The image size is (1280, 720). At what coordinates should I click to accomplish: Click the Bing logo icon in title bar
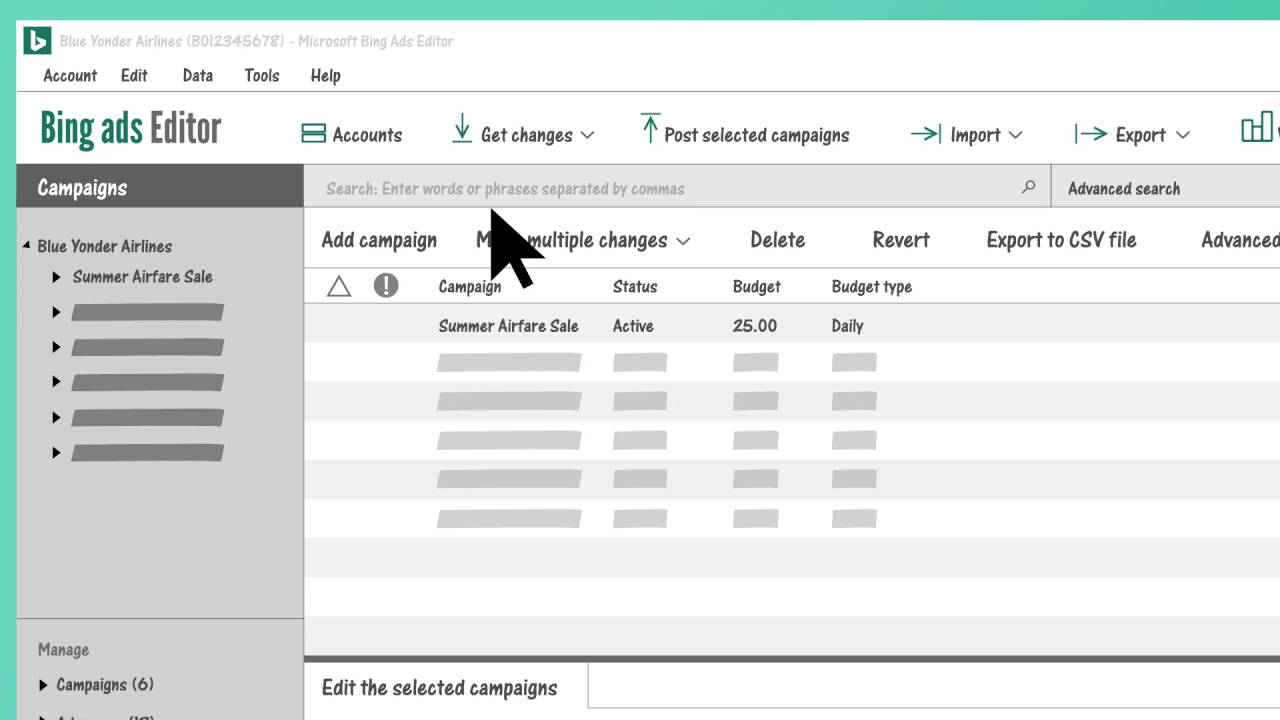tap(37, 41)
